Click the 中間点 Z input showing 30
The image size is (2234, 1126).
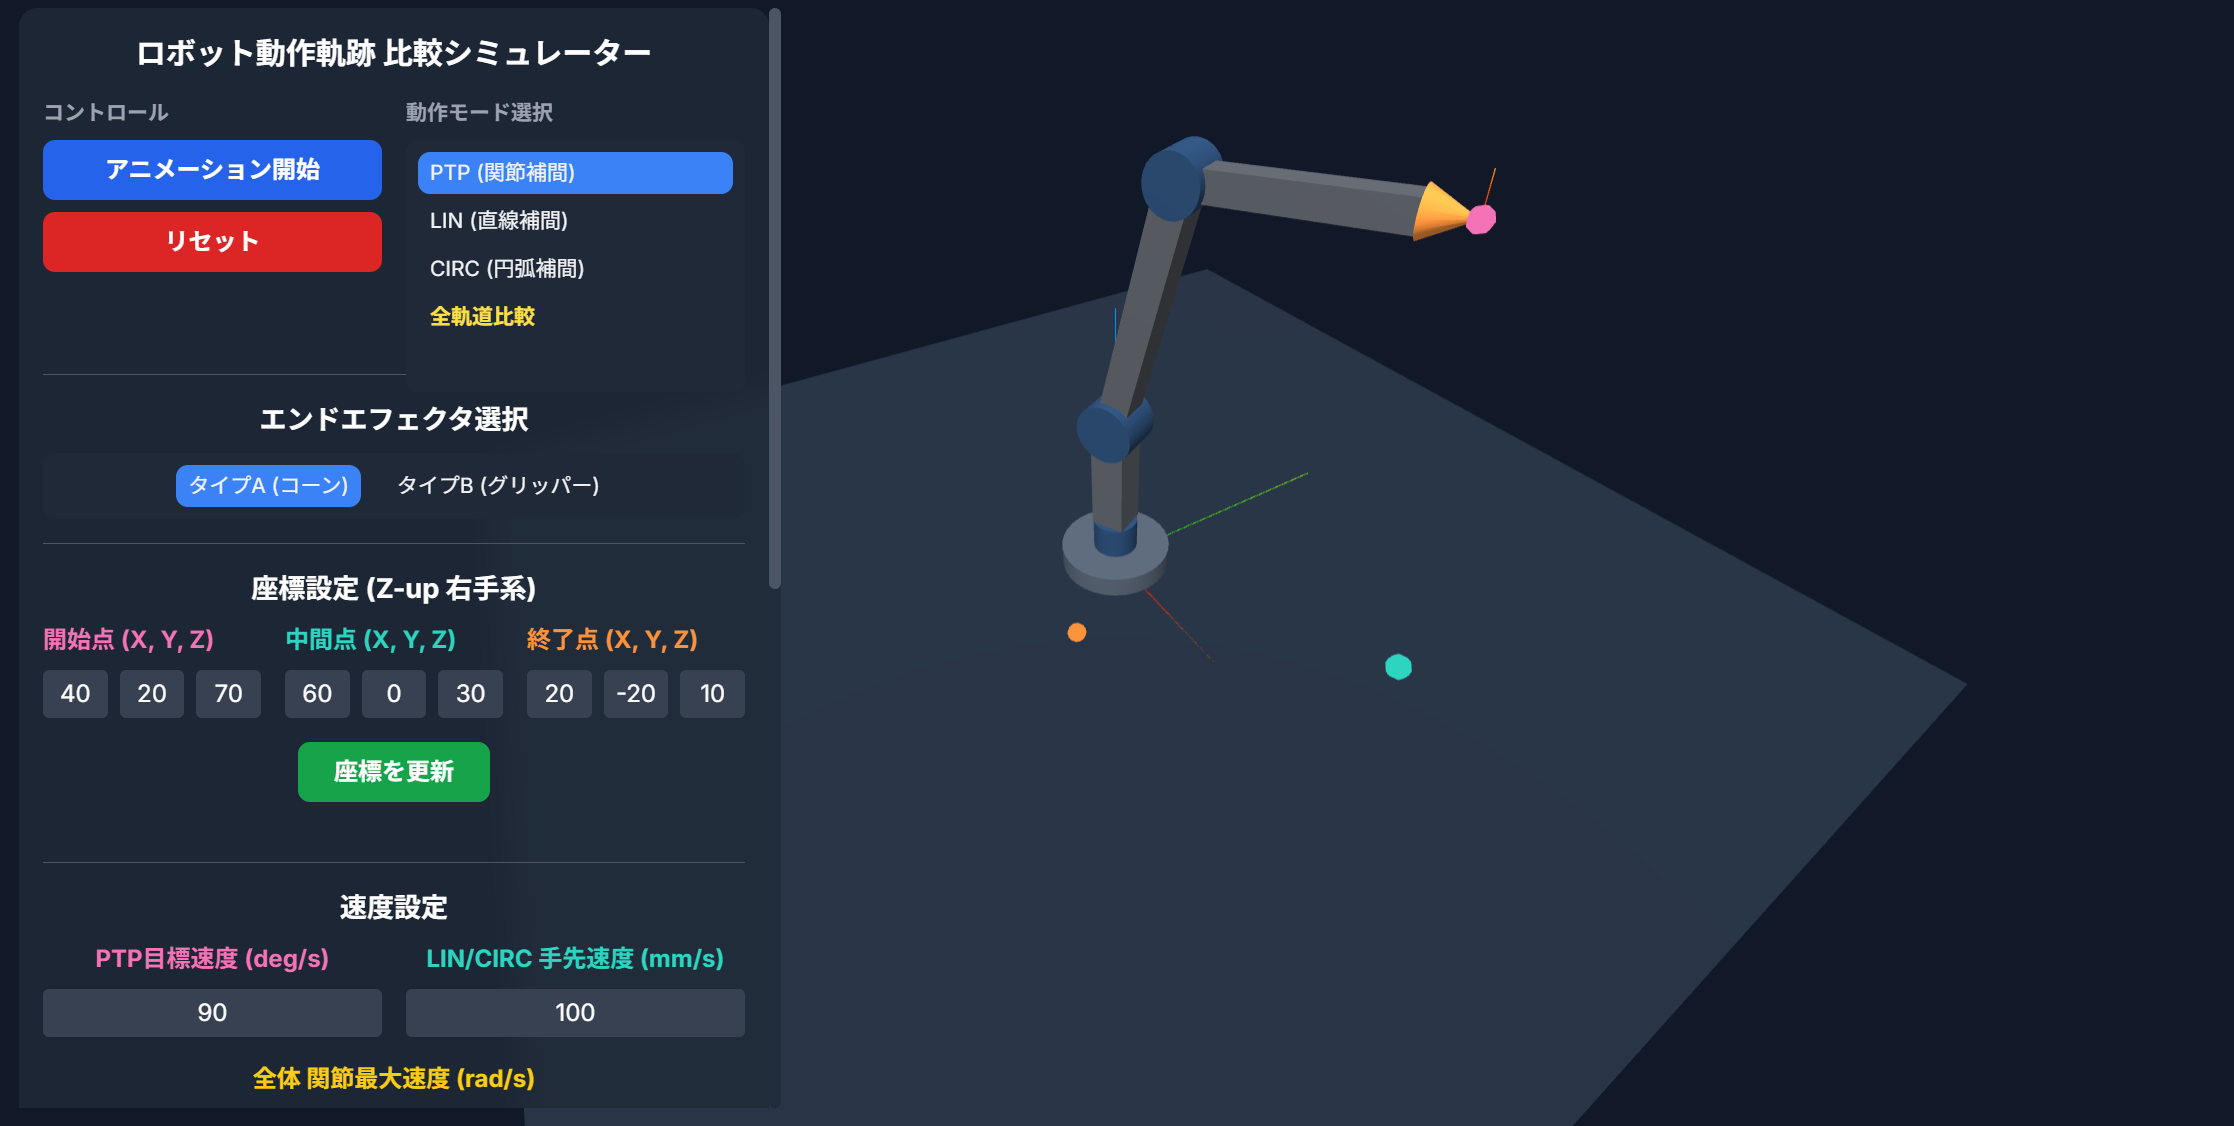[x=470, y=693]
